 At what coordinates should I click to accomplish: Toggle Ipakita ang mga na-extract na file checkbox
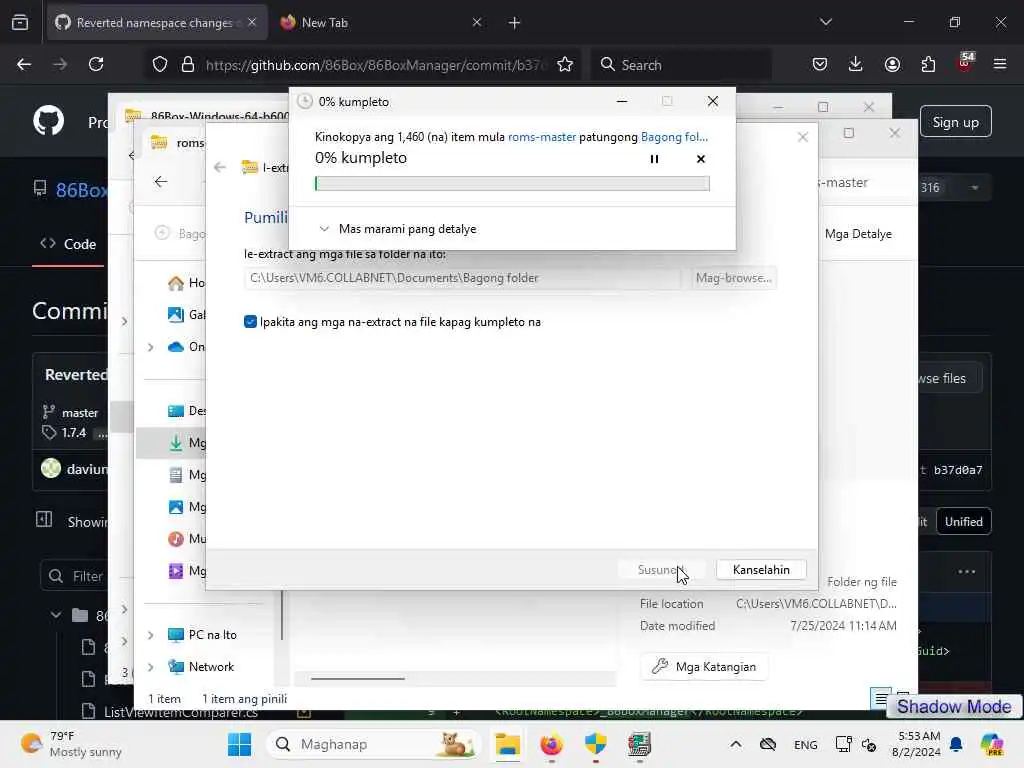250,322
